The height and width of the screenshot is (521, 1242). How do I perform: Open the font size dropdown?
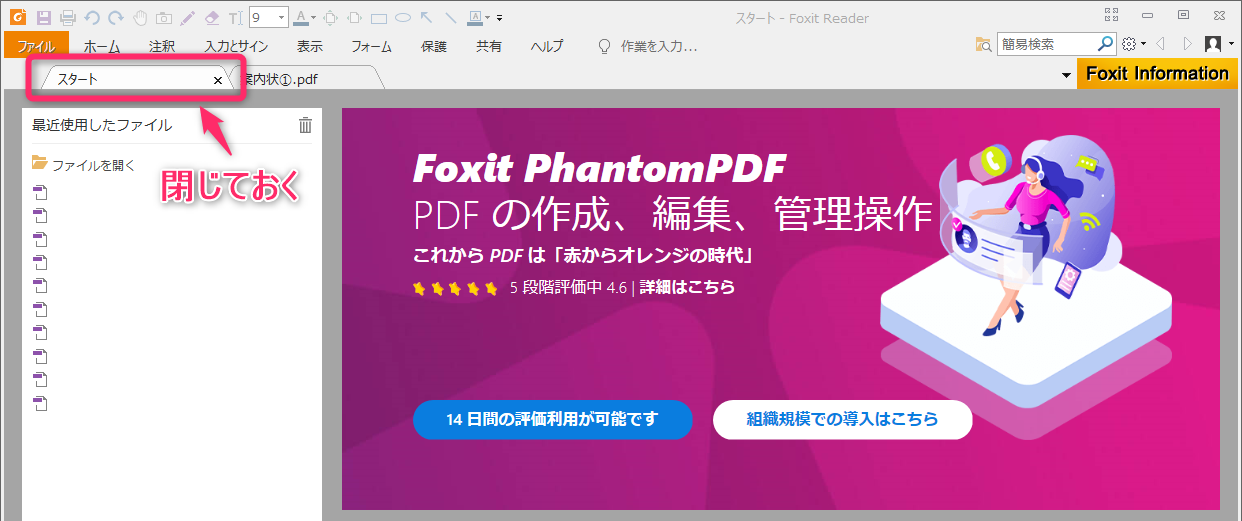click(x=281, y=18)
